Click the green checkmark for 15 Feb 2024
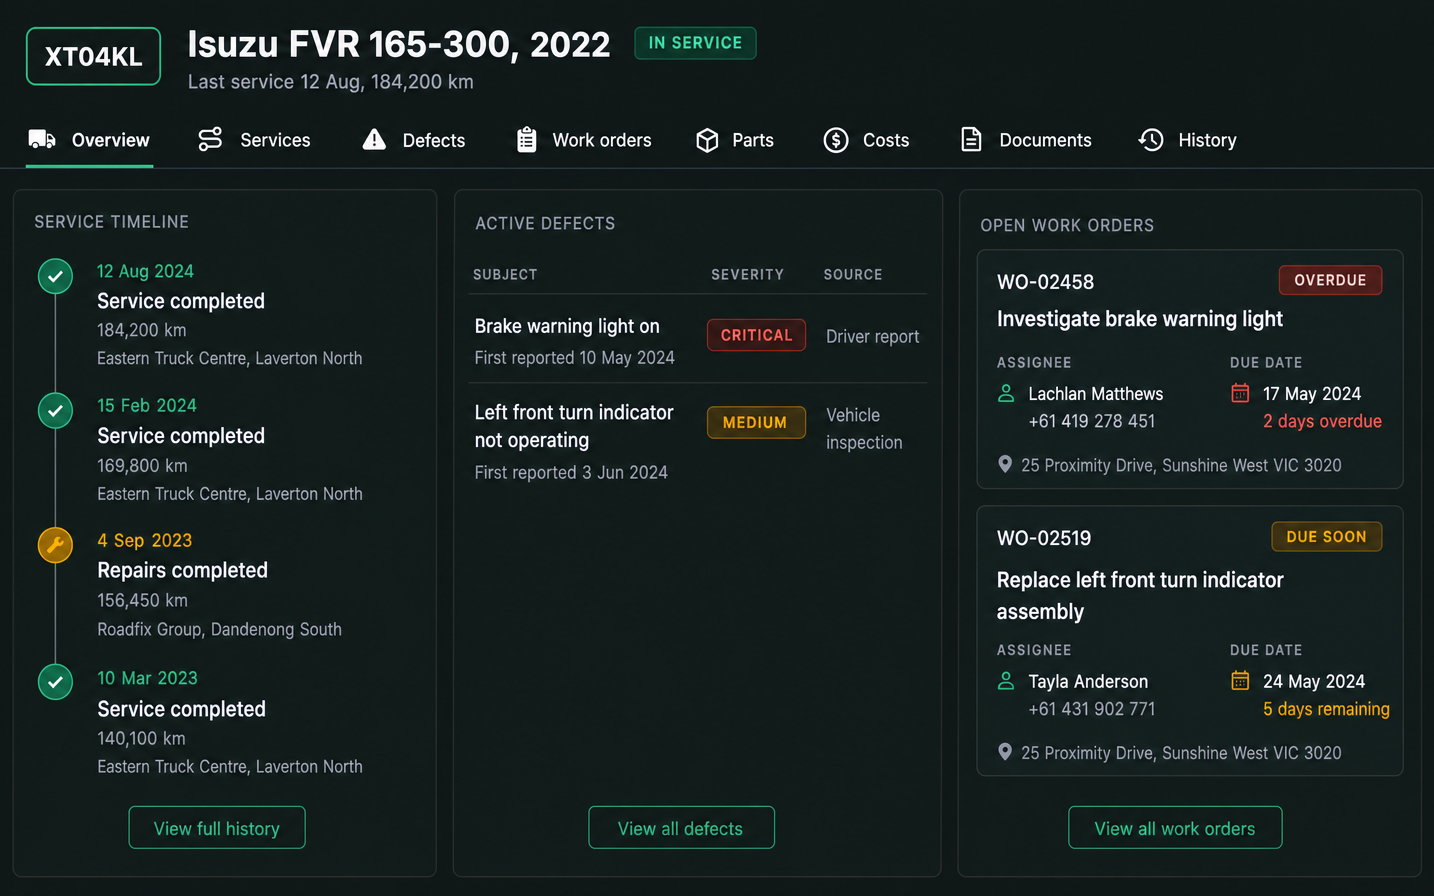The height and width of the screenshot is (896, 1434). point(55,410)
